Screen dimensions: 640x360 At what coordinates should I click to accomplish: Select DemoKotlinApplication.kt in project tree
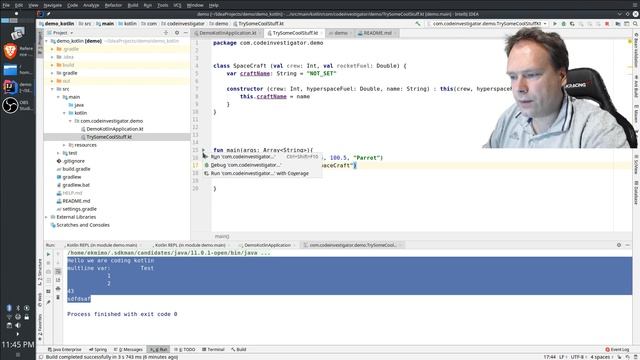coord(115,129)
